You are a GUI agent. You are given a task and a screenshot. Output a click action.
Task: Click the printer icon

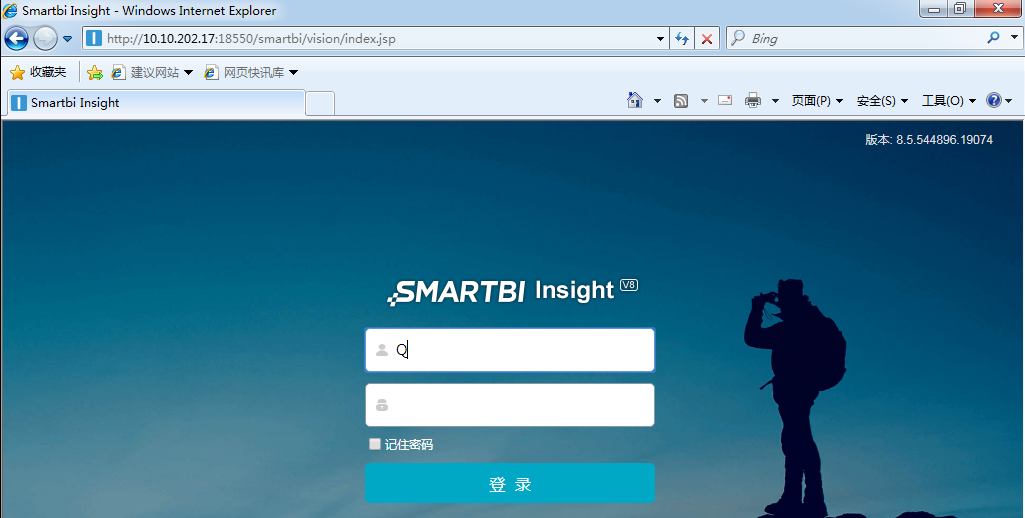[753, 100]
